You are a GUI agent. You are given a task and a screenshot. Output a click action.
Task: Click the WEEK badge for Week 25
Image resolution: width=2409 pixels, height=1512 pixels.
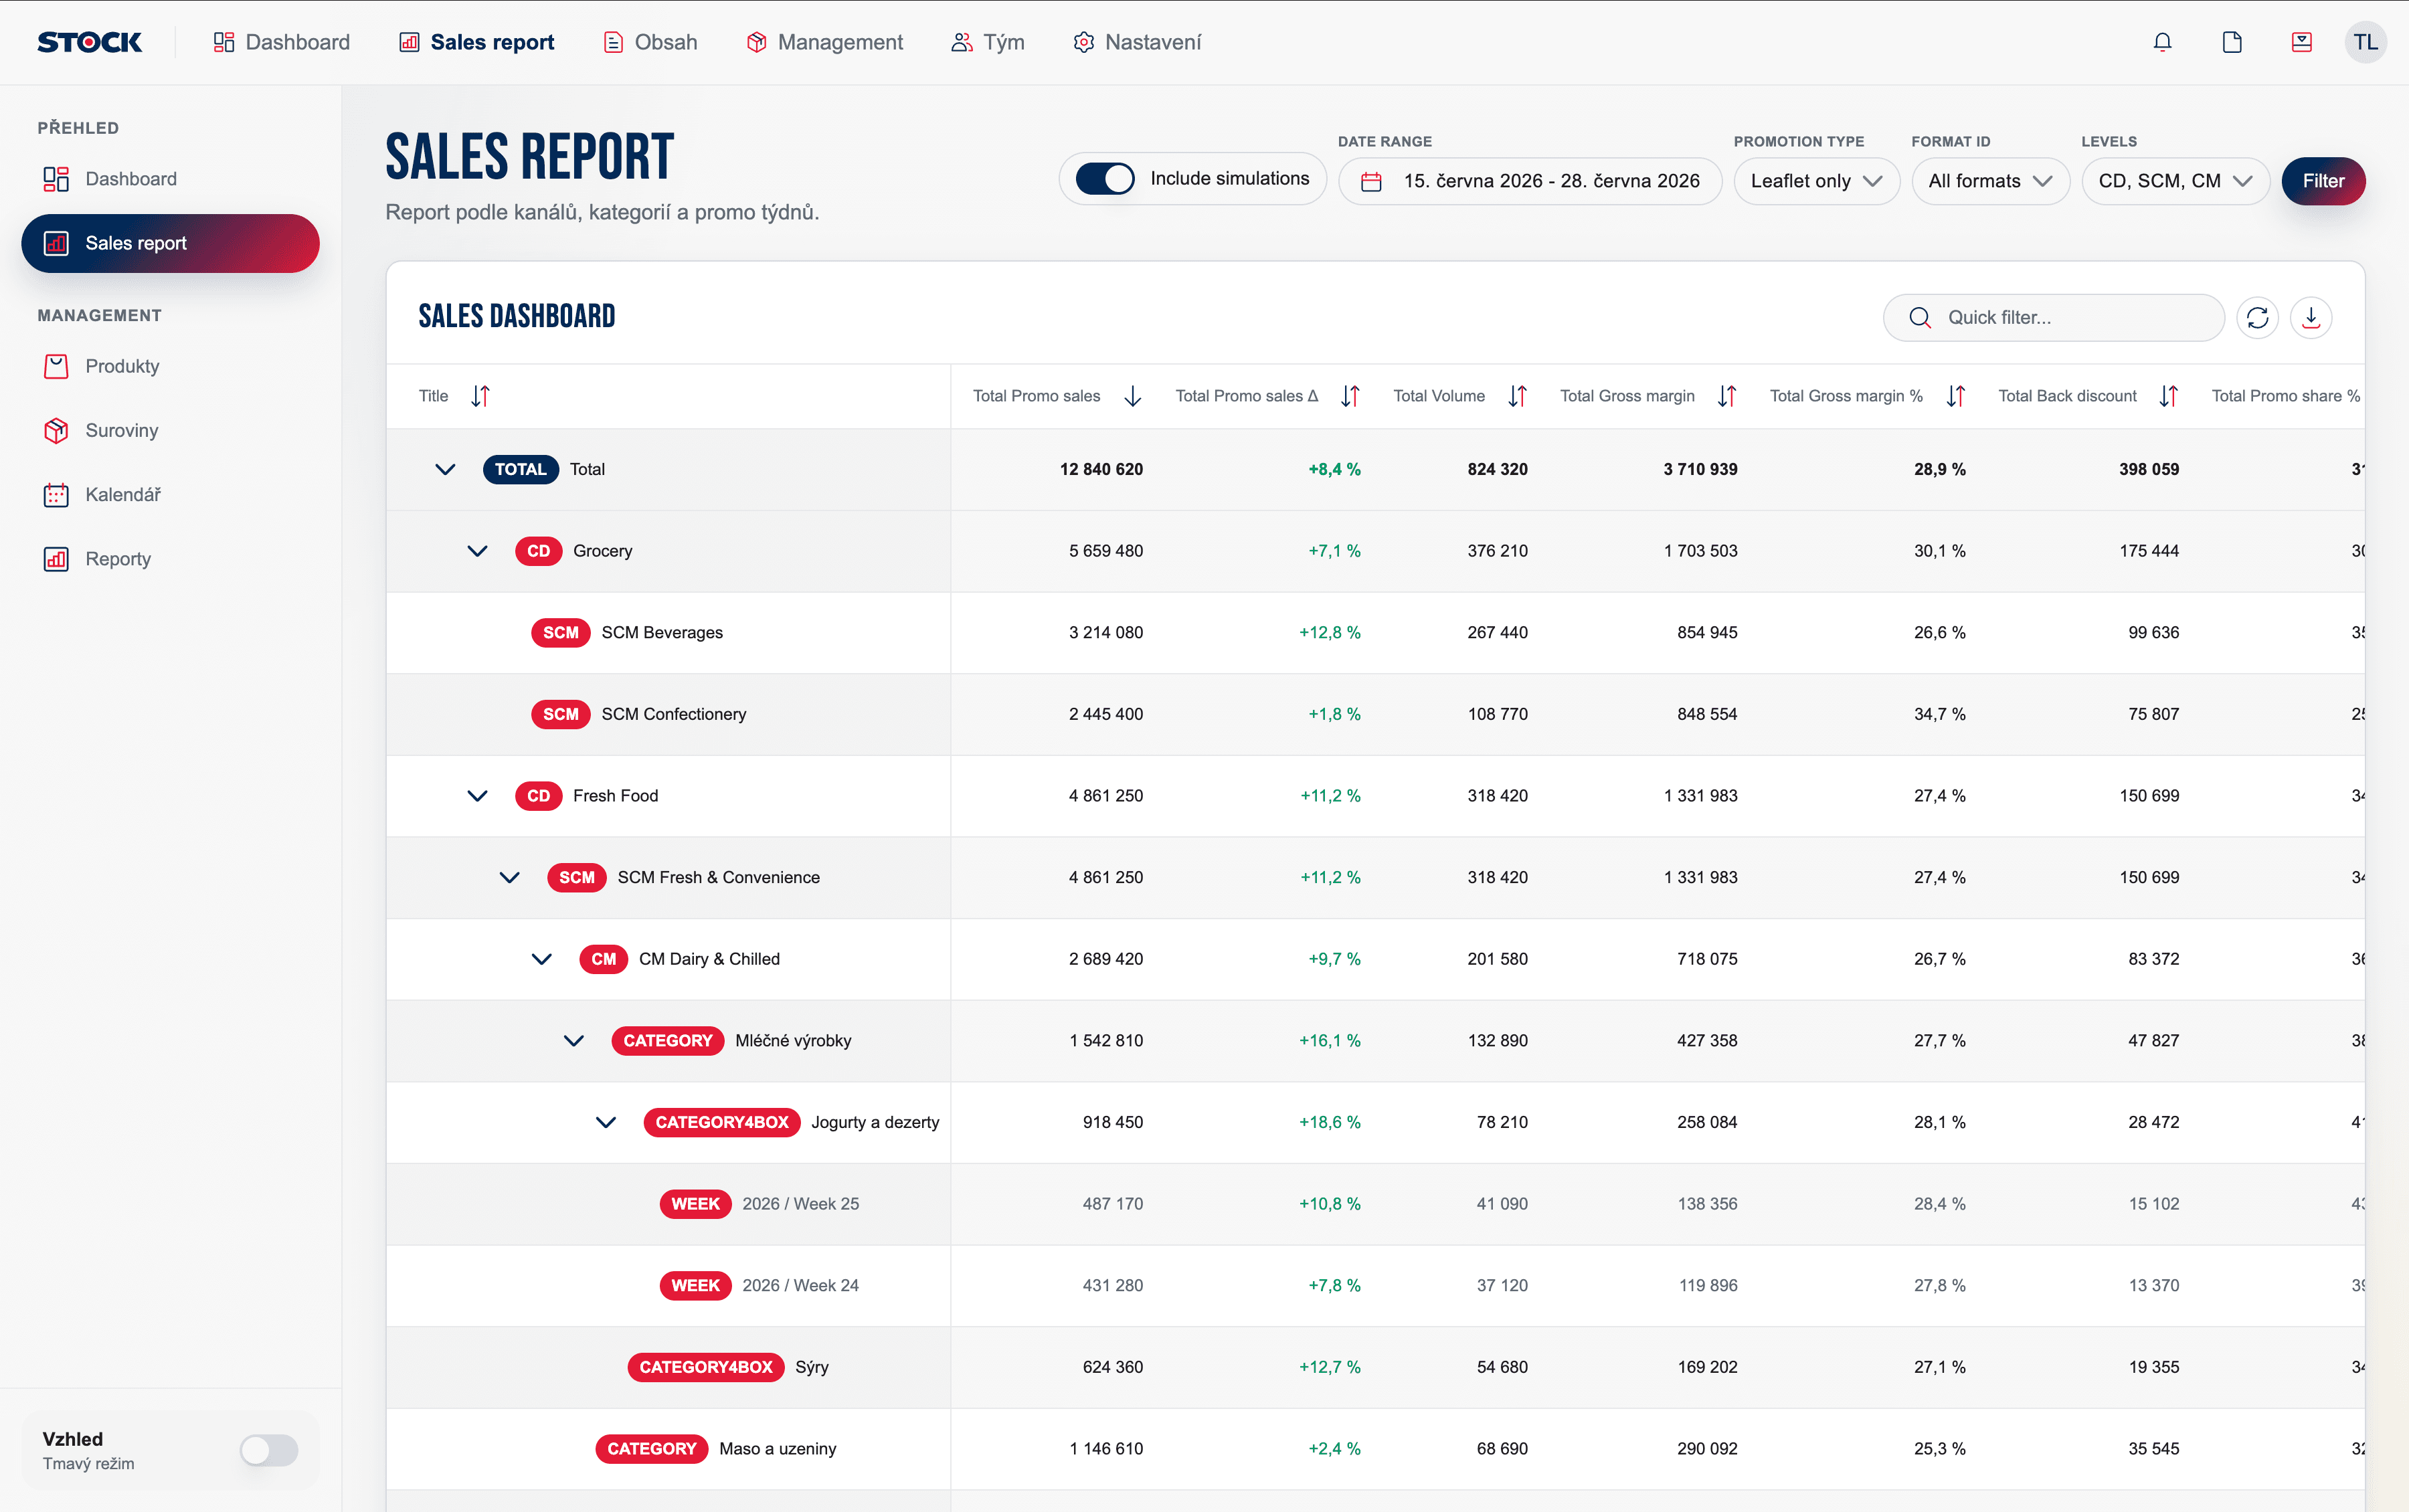tap(695, 1204)
